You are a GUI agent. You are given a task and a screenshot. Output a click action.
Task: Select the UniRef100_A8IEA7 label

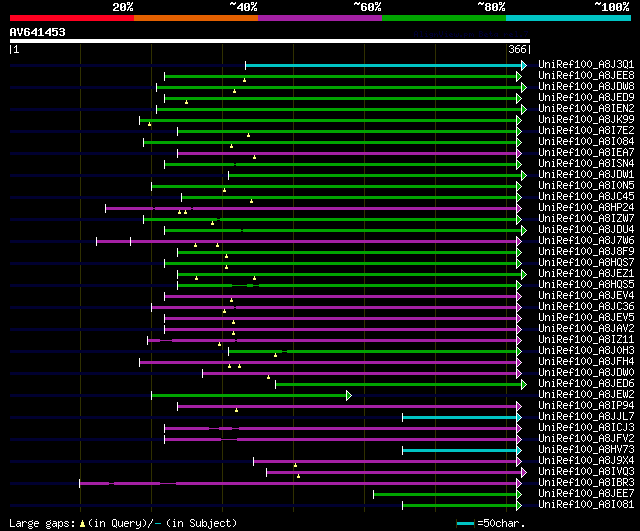pos(586,153)
